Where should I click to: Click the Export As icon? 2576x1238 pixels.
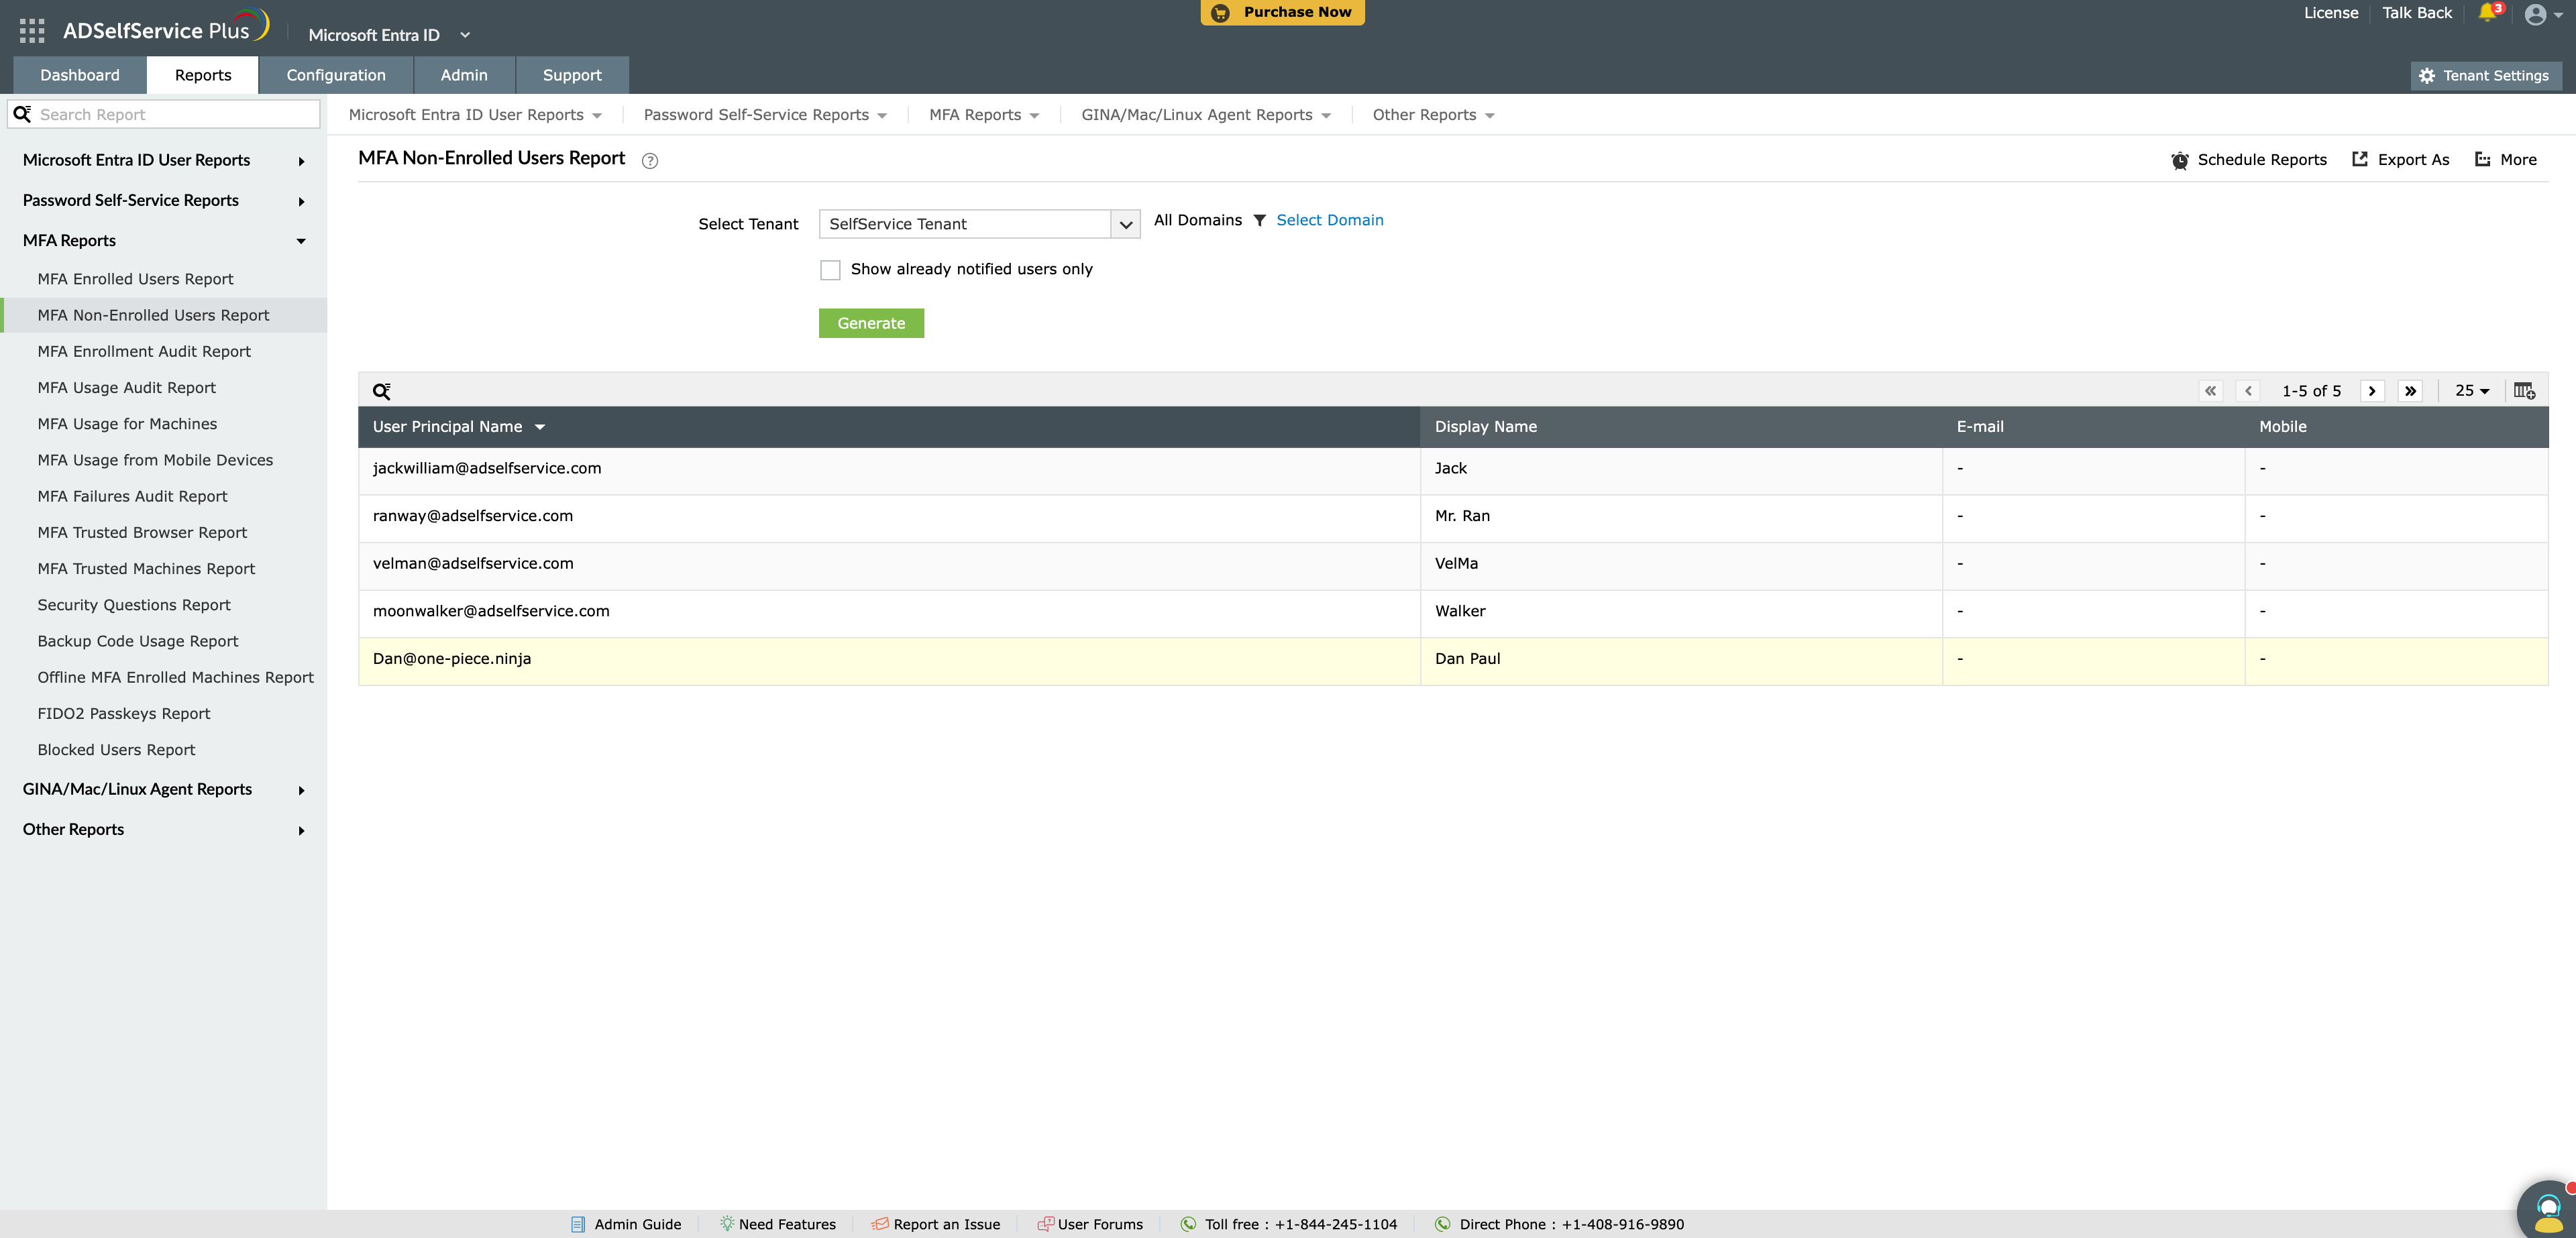click(2360, 159)
